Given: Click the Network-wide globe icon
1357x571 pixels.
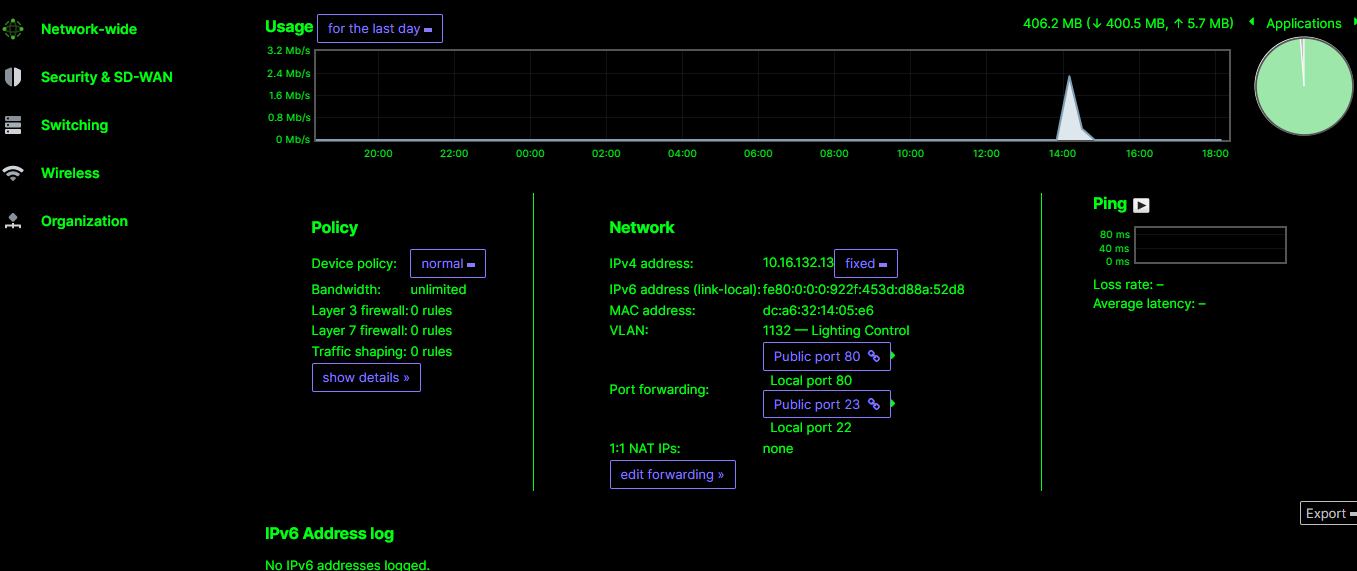Looking at the screenshot, I should 13,29.
